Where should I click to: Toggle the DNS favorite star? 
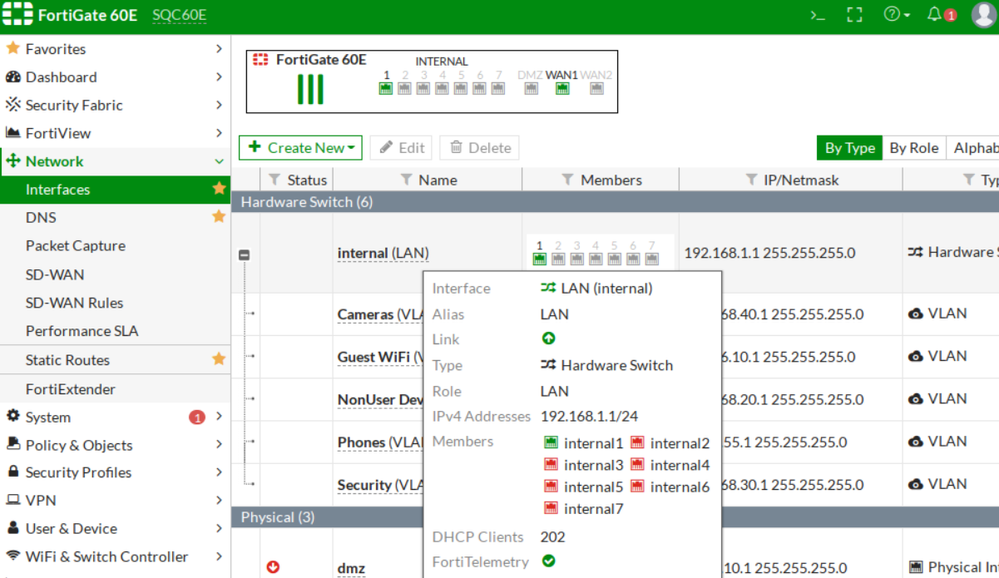click(x=219, y=217)
